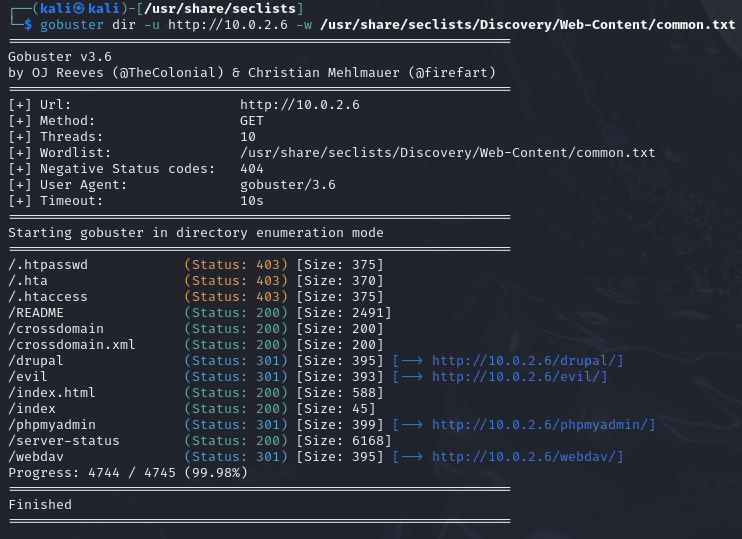Open the http://10.0.2.6/webdav/ redirect link
Image resolution: width=742 pixels, height=539 pixels.
coord(527,457)
